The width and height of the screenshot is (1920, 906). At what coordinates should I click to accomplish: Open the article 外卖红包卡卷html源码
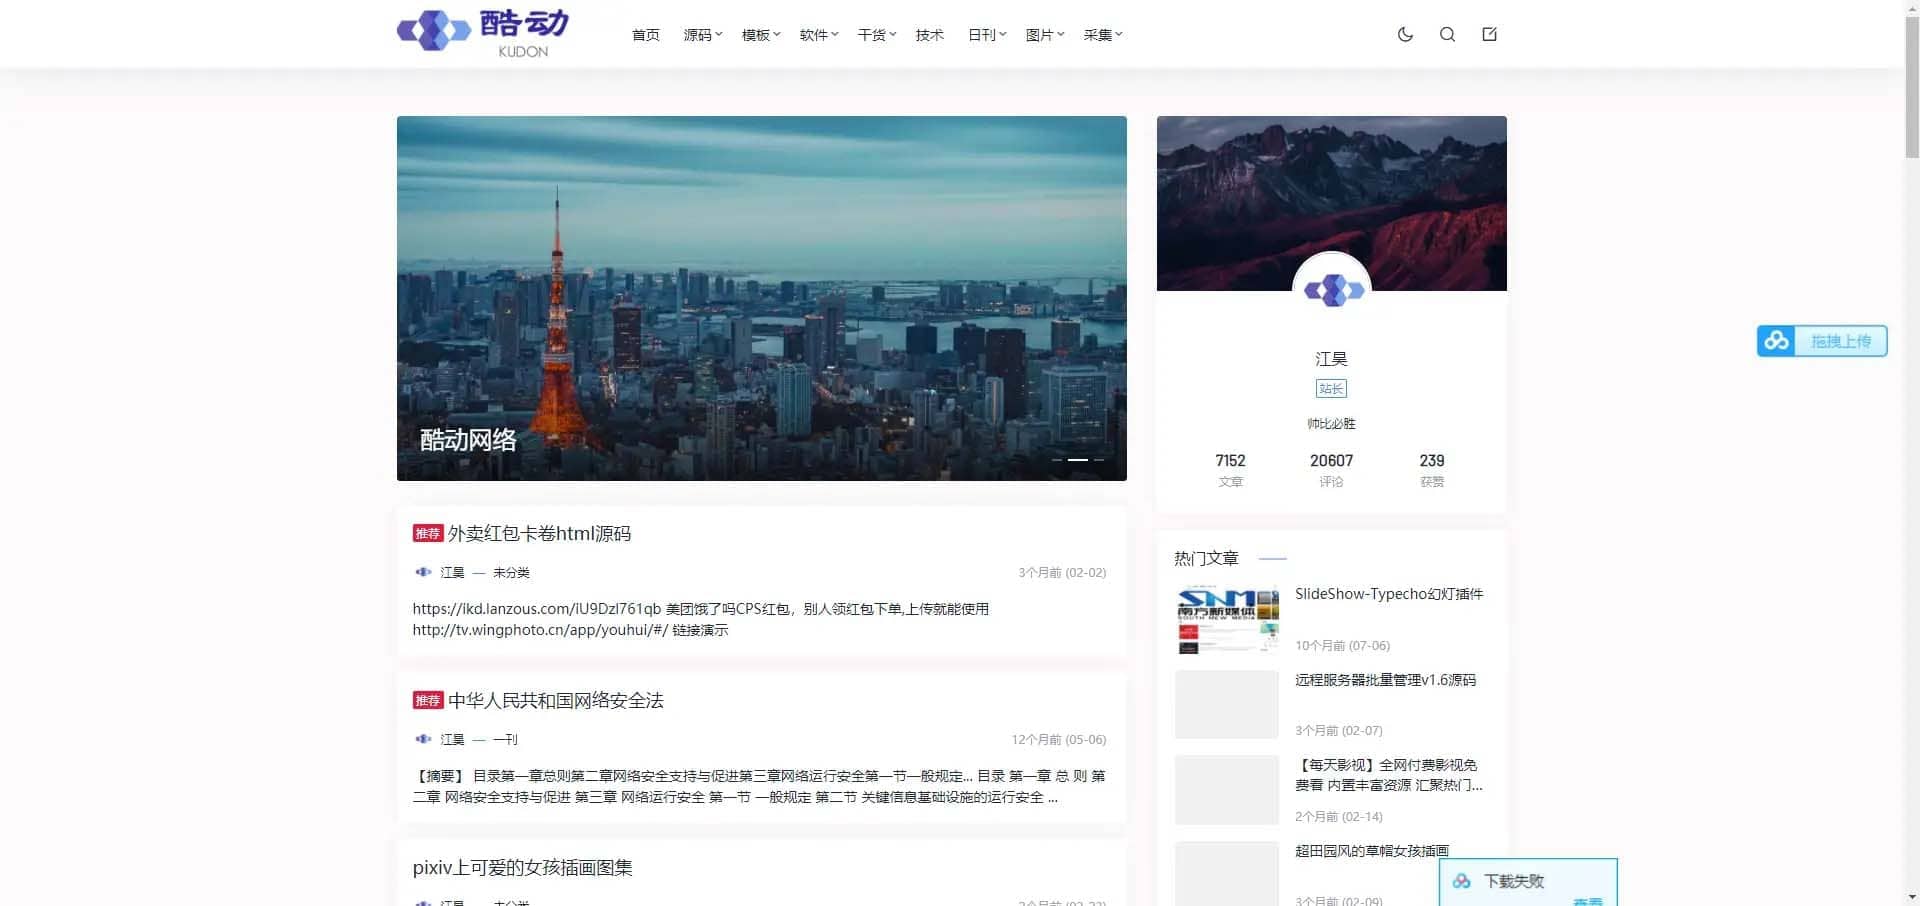(539, 533)
